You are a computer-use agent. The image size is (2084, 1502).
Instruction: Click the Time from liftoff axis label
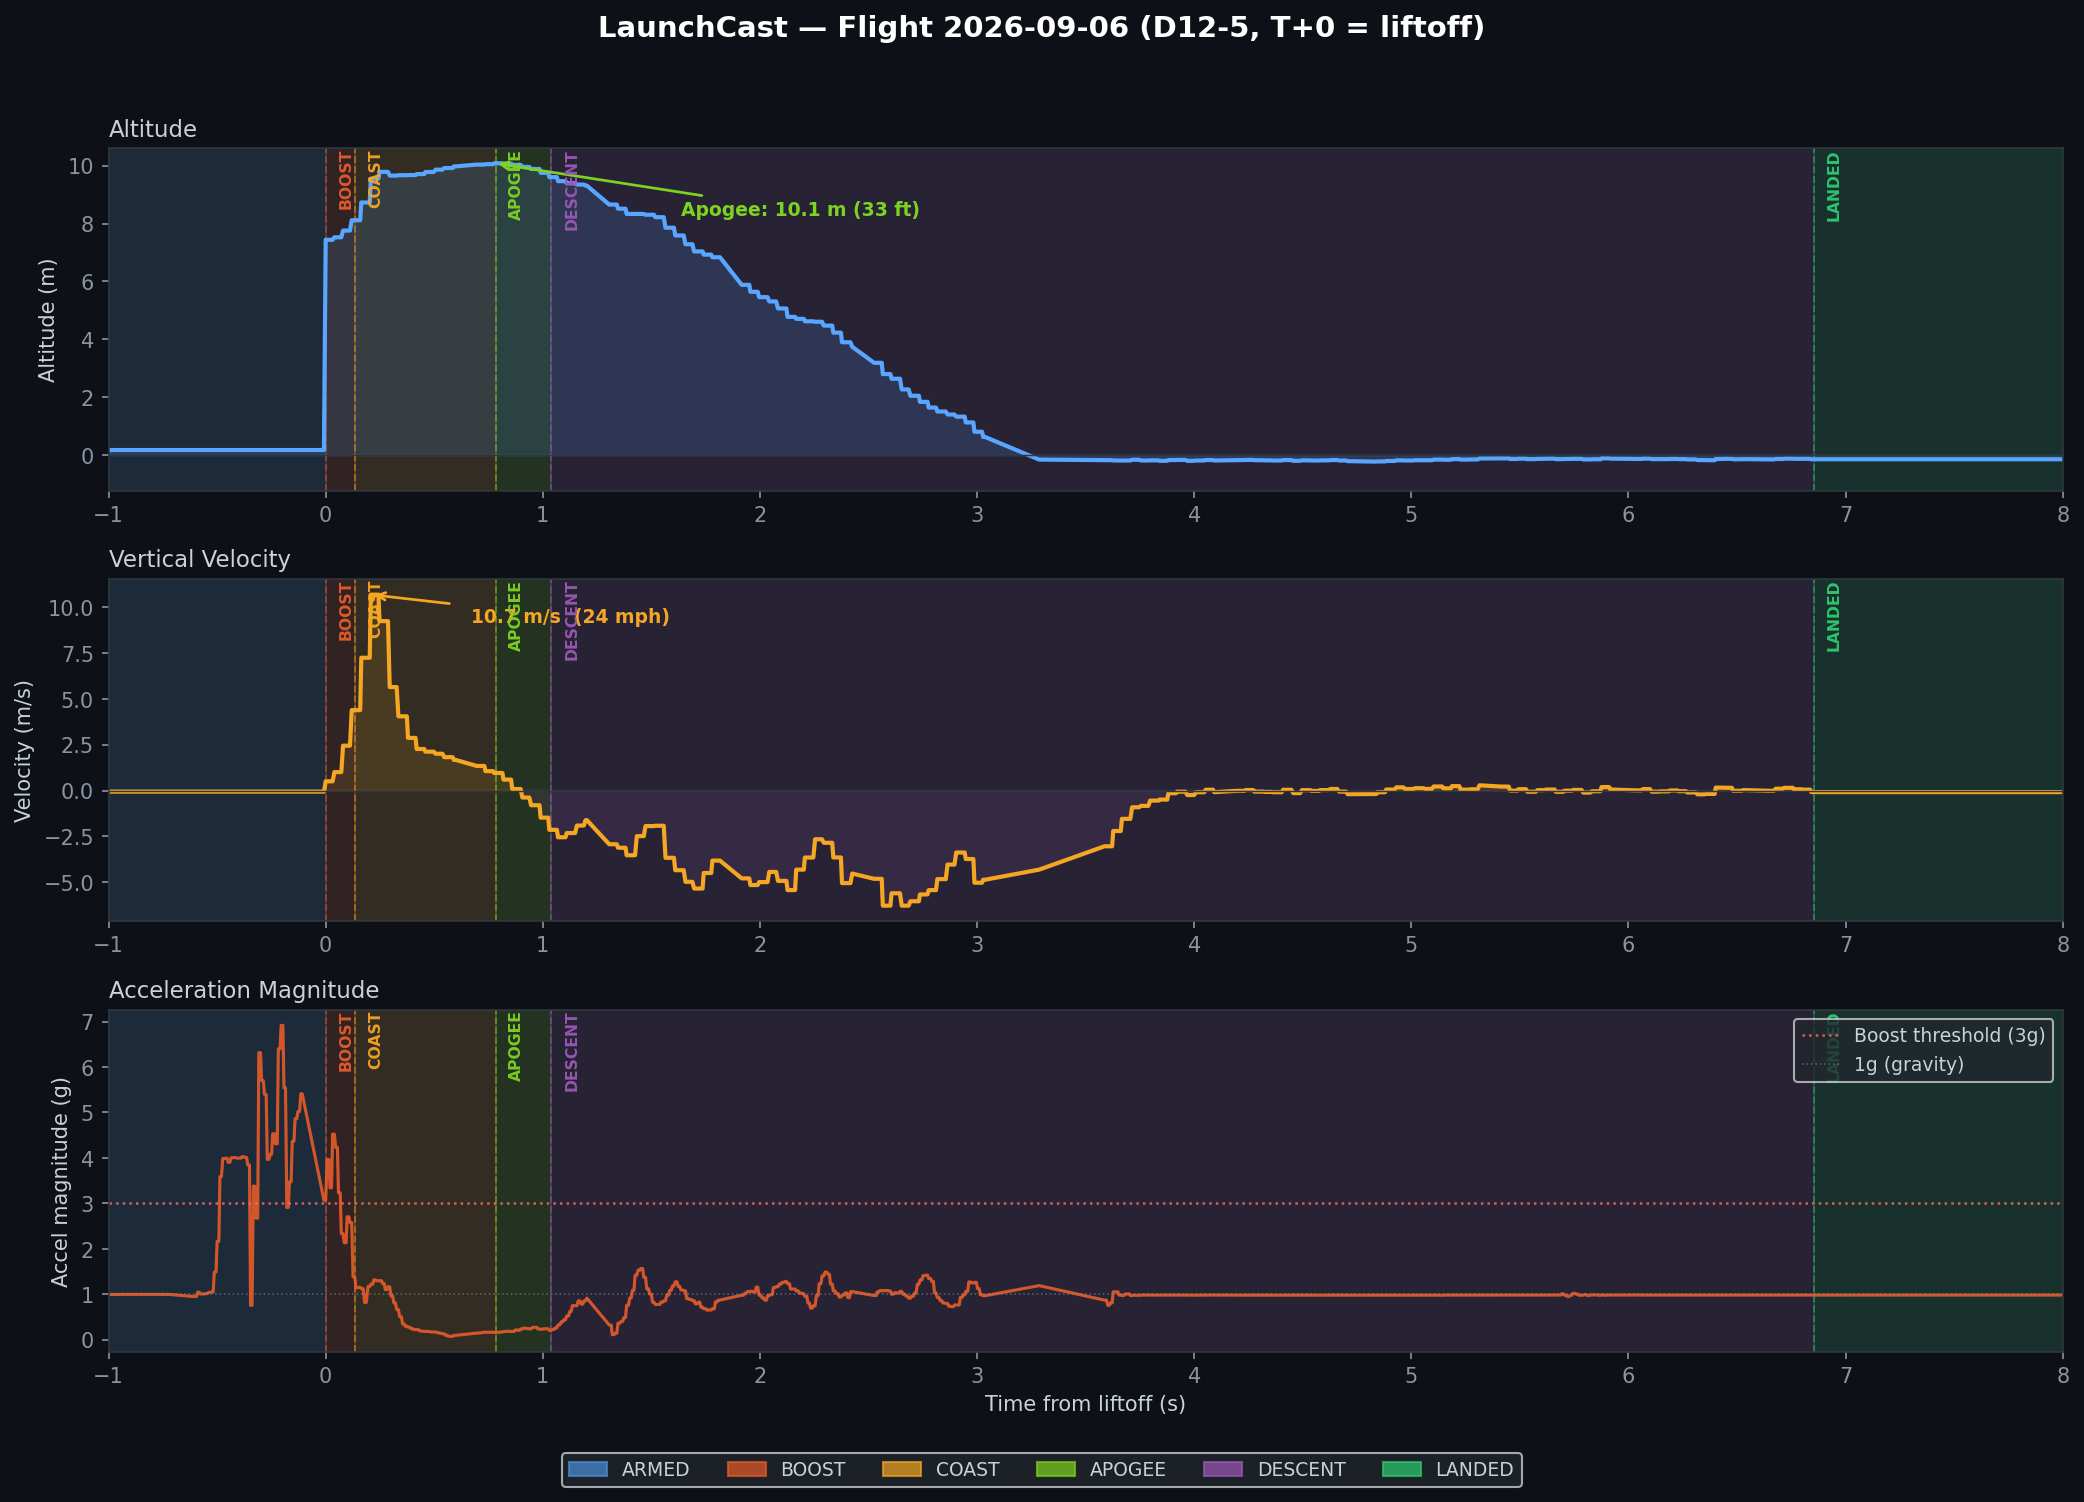[1085, 1404]
